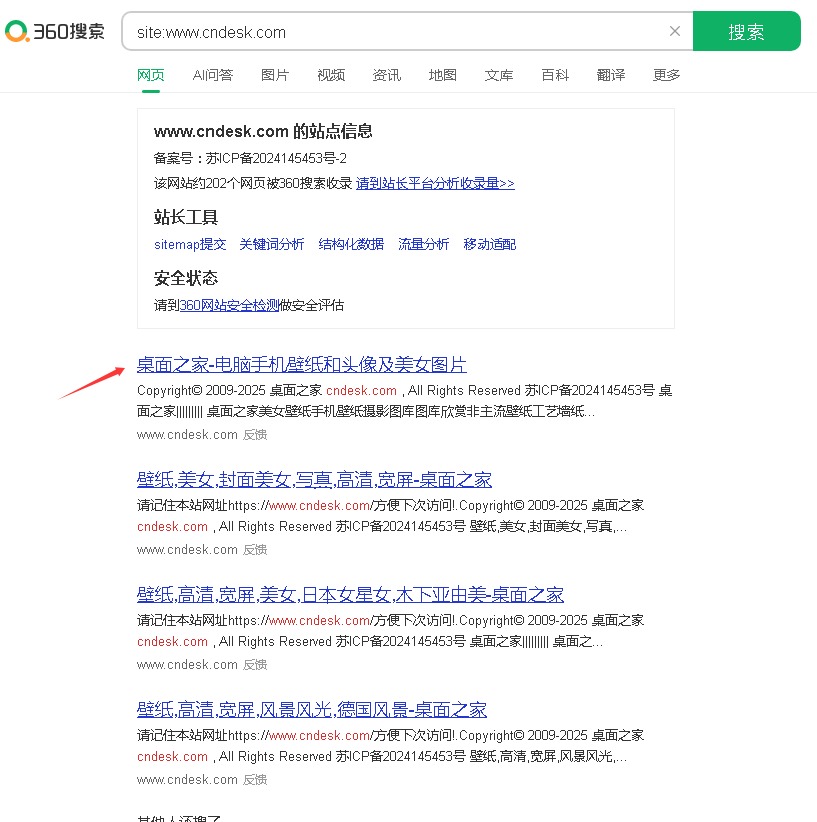This screenshot has width=817, height=822.
Task: Open the 关键词分析 webmaster tool link
Action: (272, 244)
